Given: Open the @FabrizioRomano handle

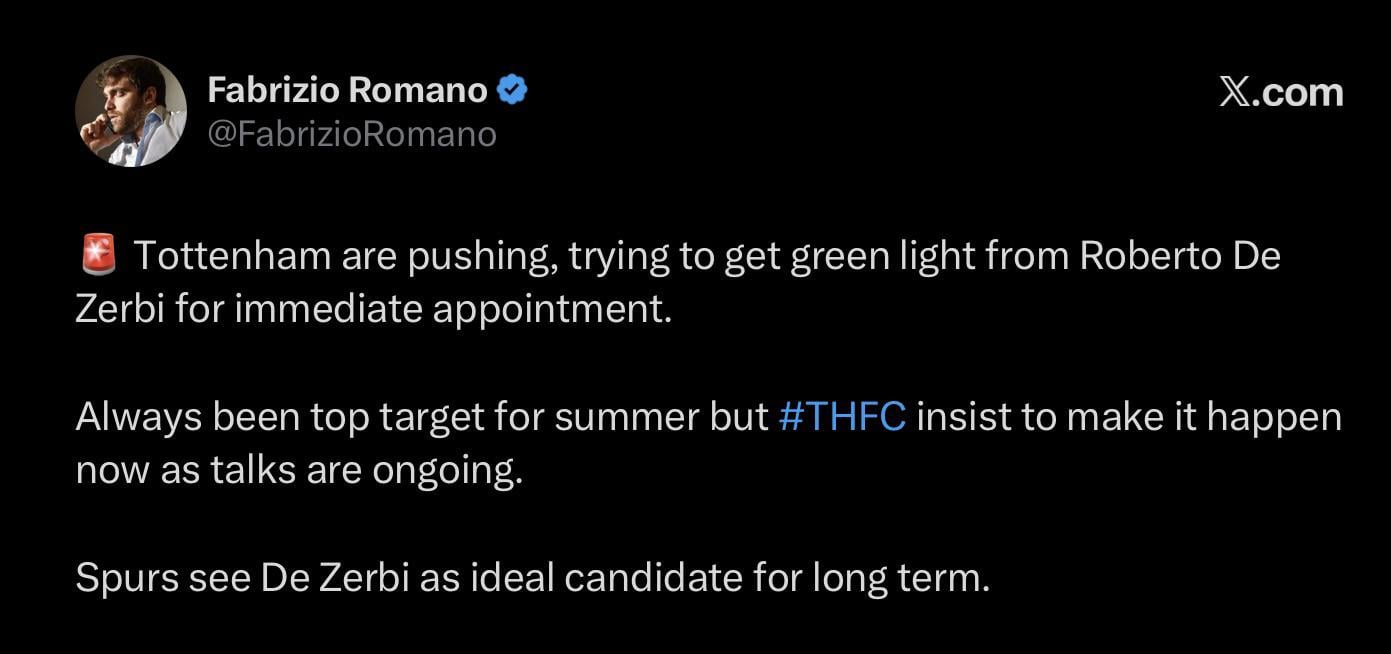Looking at the screenshot, I should click(352, 134).
